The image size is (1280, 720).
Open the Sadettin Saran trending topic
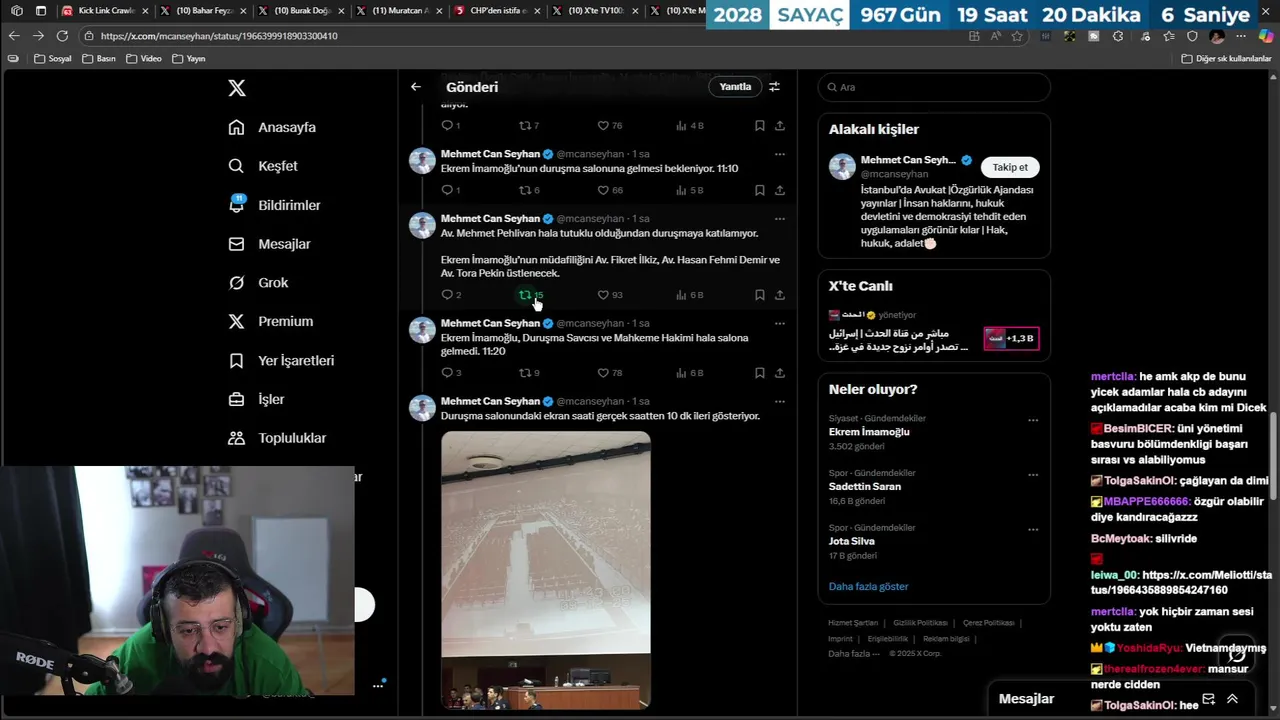pyautogui.click(x=865, y=486)
